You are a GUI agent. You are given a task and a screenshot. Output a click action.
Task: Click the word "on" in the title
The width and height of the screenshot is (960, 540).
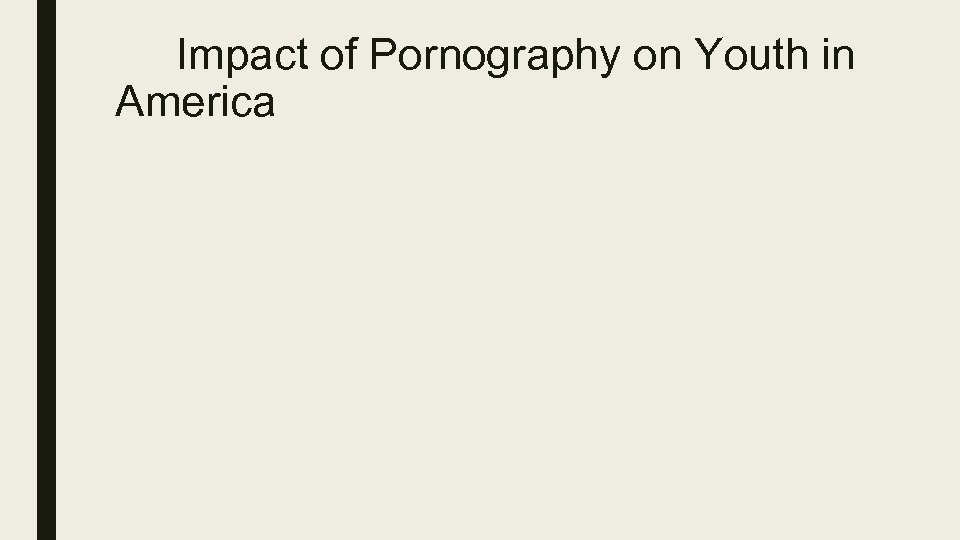click(656, 57)
